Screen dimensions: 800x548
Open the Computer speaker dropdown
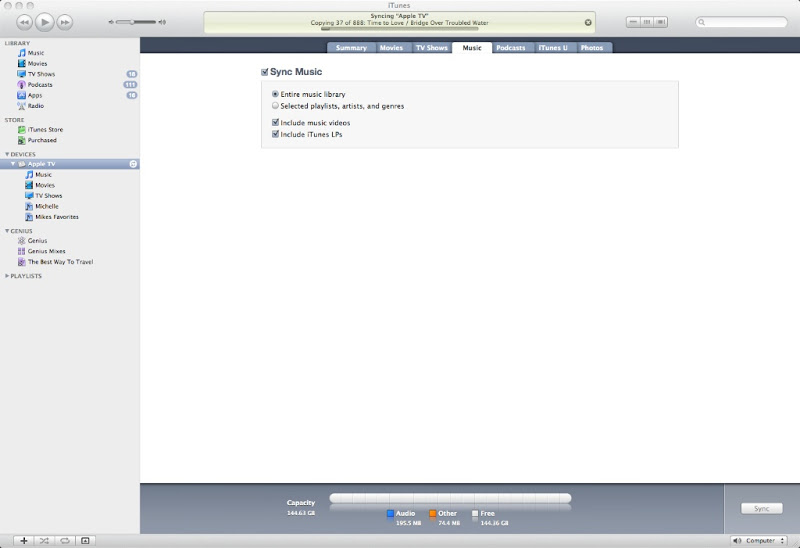[759, 540]
